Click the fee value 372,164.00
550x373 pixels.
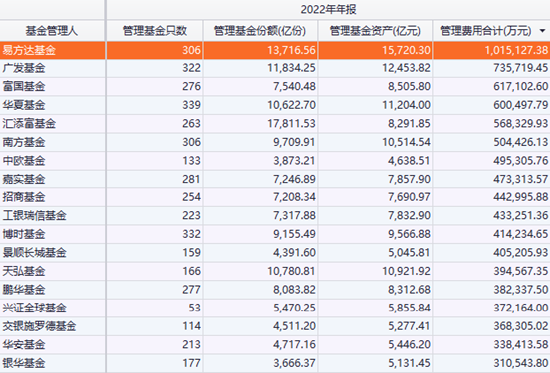[521, 308]
